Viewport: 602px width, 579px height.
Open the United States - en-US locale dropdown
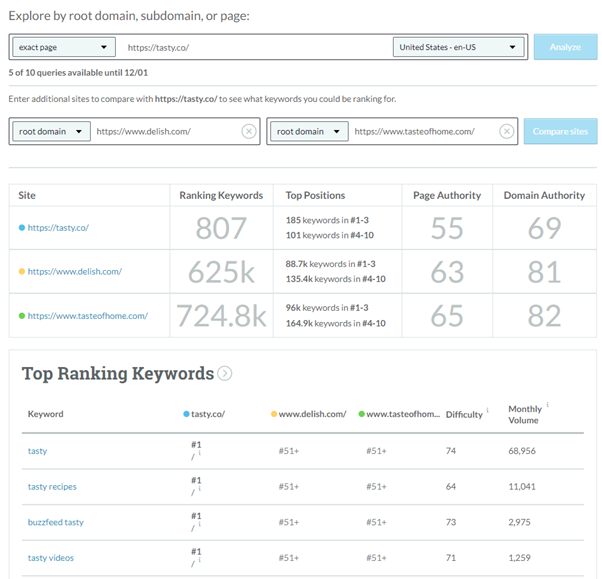(x=458, y=47)
